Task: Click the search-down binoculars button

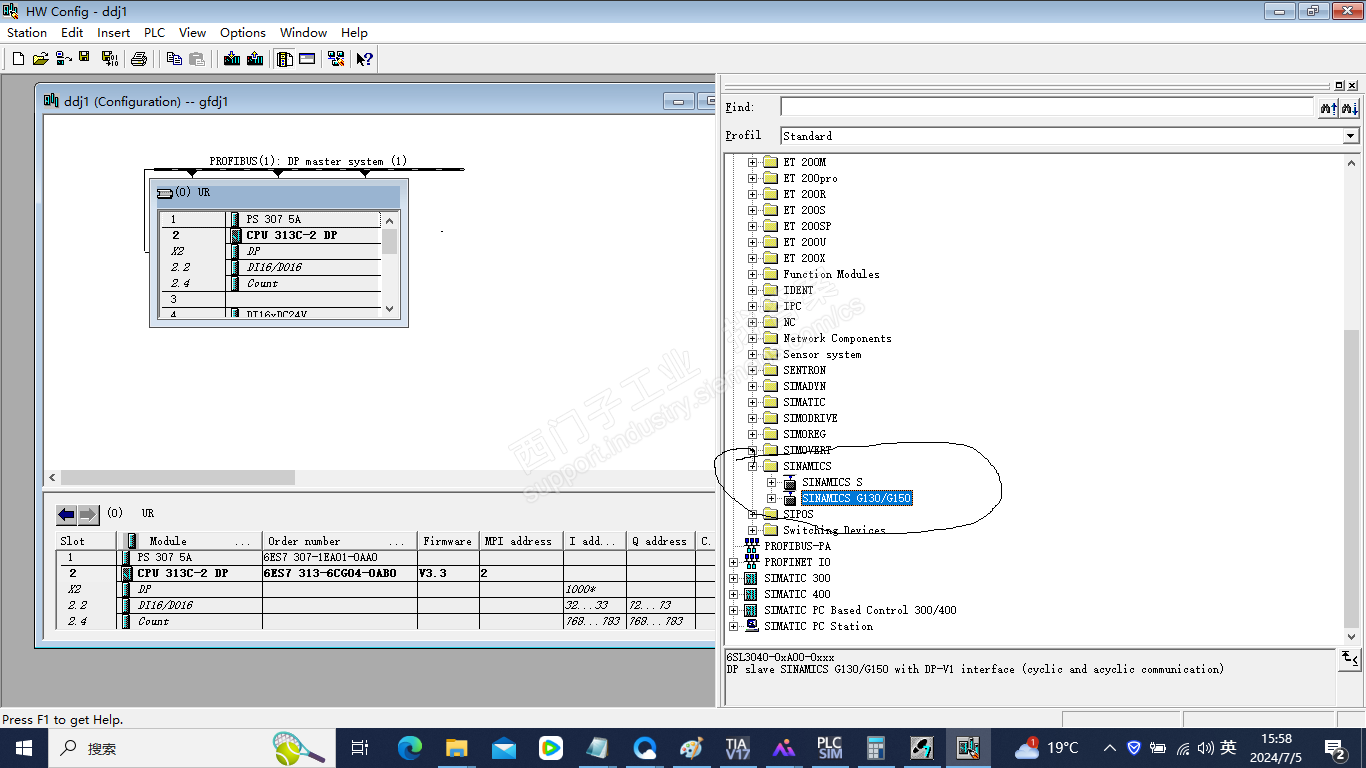Action: pos(1349,107)
